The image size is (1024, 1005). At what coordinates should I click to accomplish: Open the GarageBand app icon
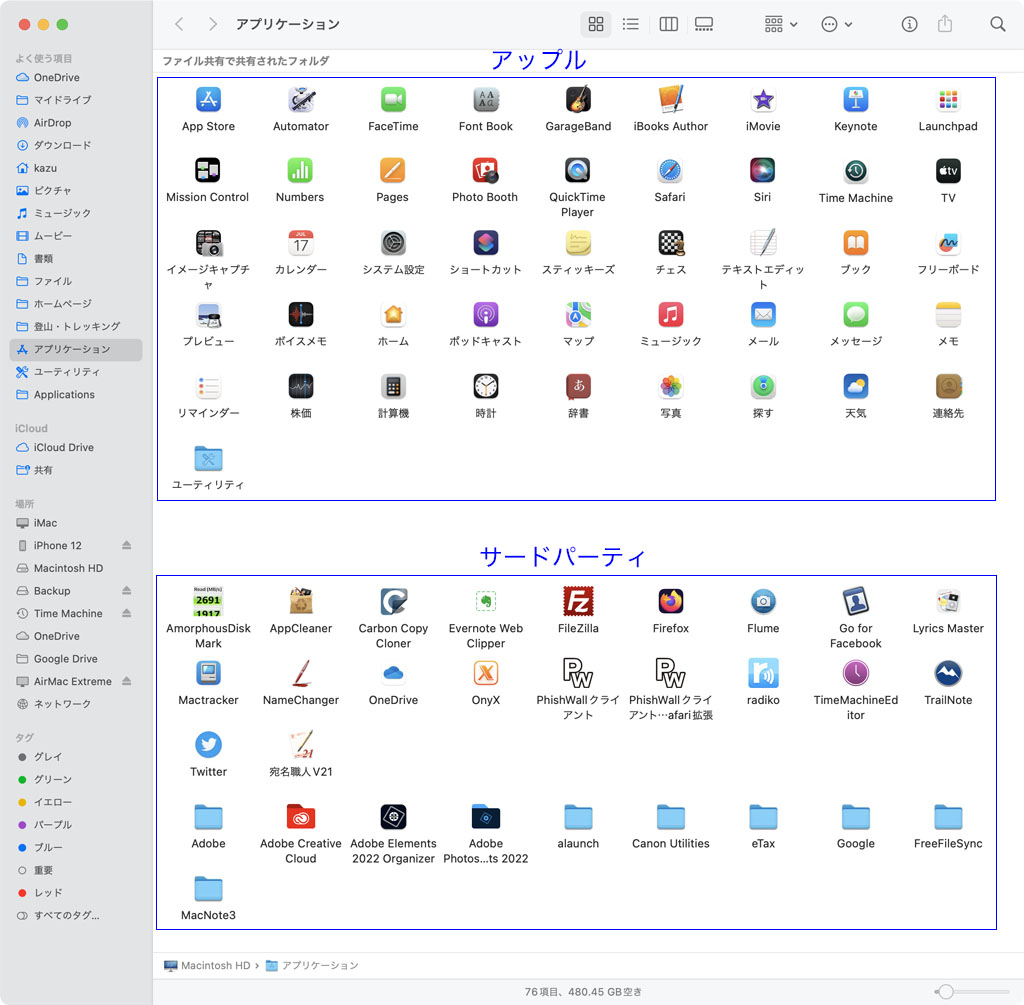[578, 100]
